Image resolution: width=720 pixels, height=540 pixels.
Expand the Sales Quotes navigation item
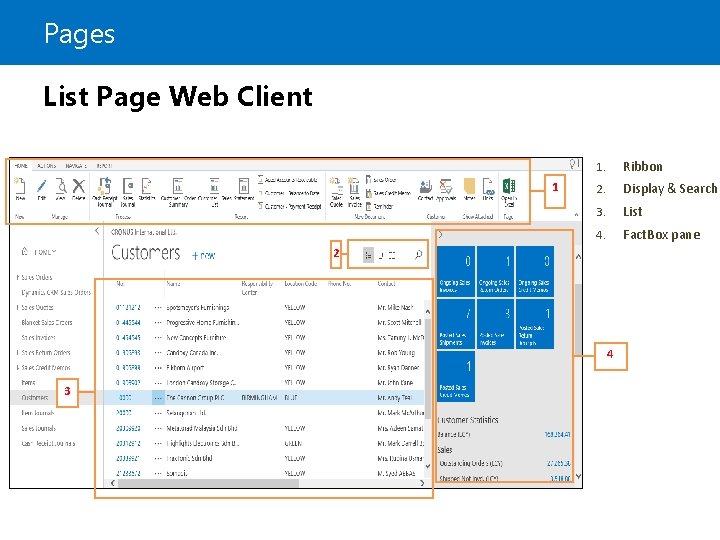click(x=18, y=307)
